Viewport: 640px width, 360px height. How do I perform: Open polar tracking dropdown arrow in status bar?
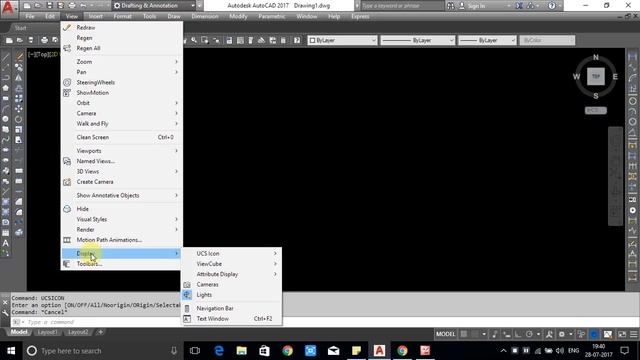[538, 334]
